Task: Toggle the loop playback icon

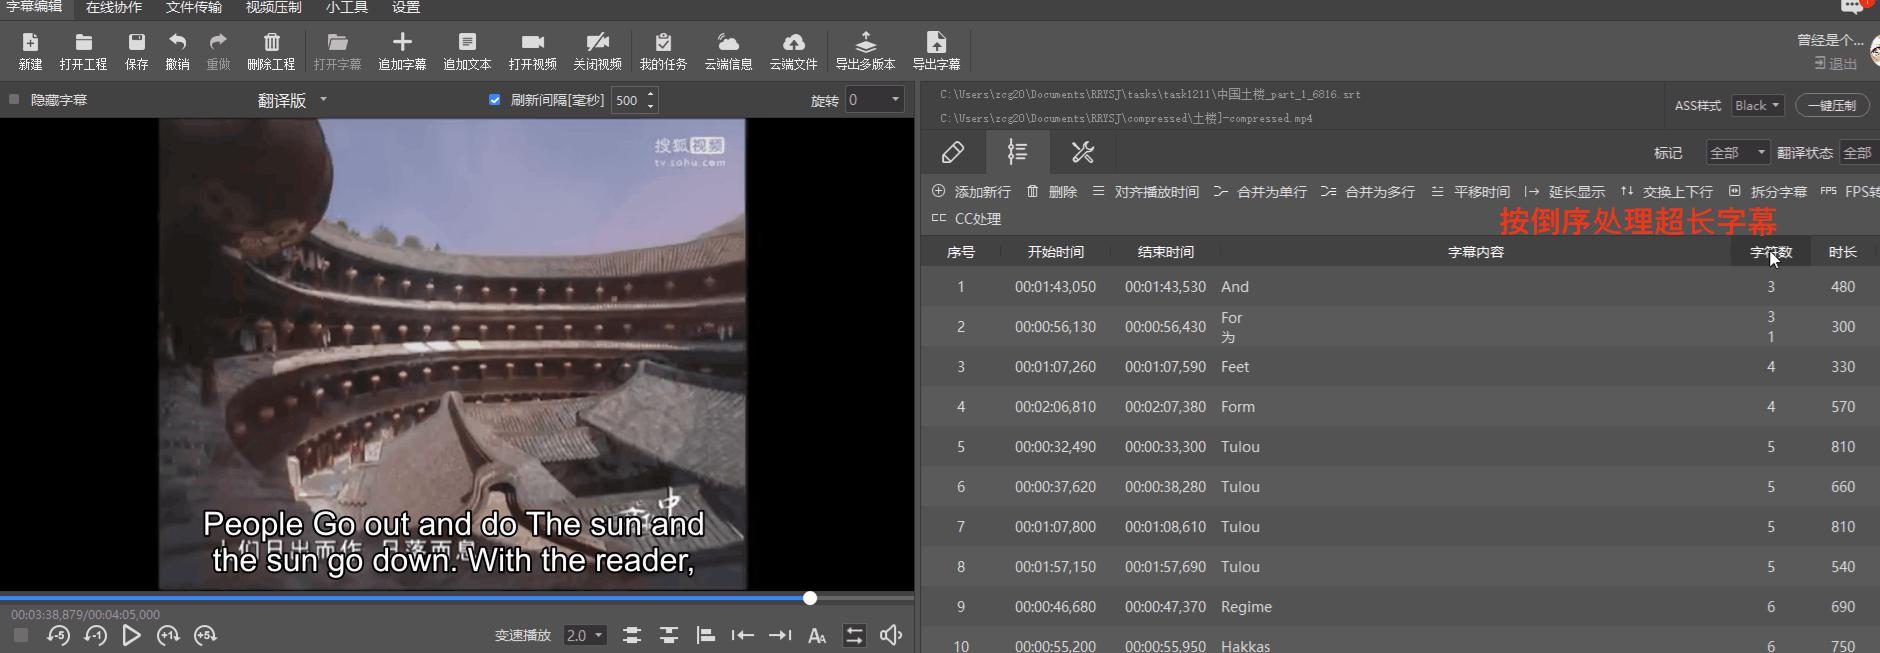Action: (x=854, y=635)
